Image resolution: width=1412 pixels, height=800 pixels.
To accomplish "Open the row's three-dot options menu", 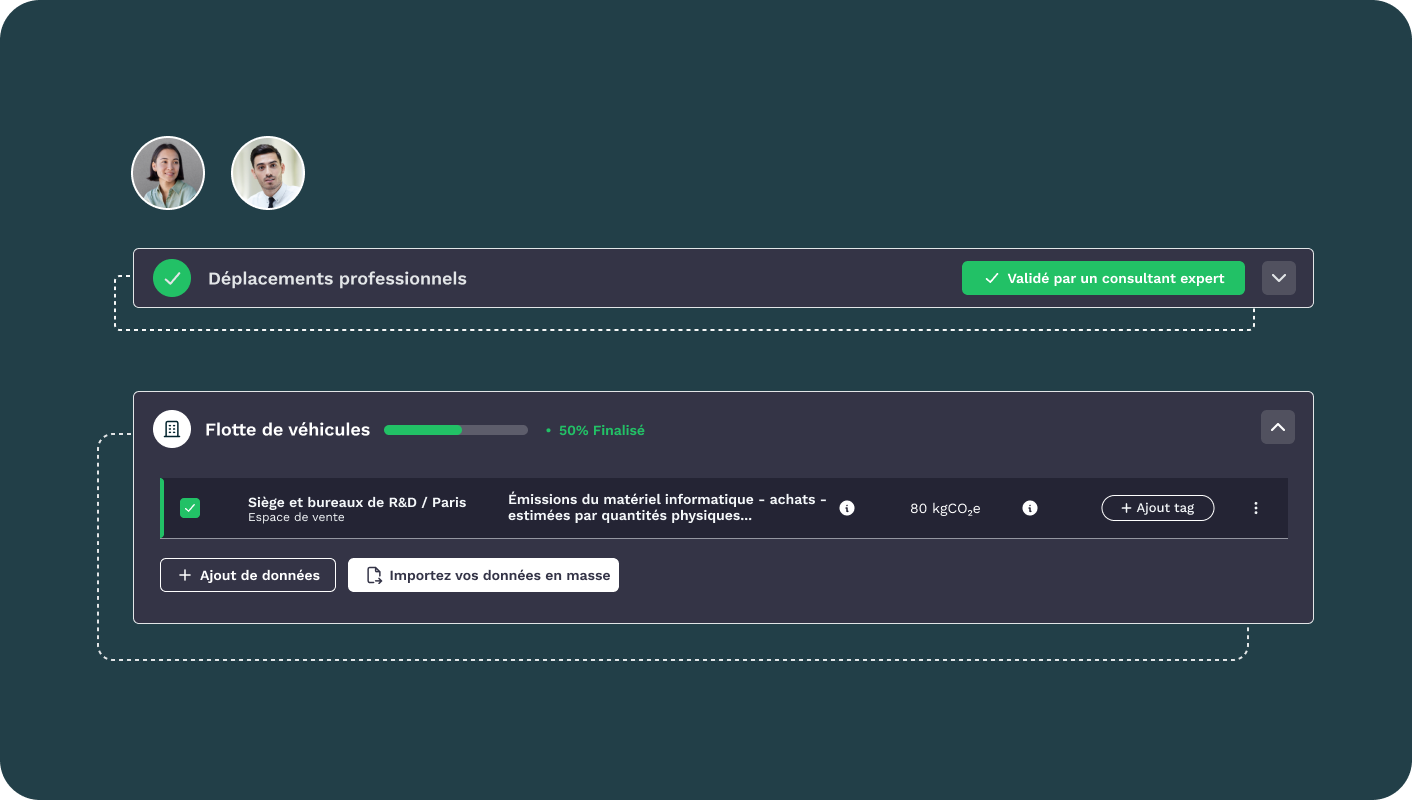I will click(1256, 508).
